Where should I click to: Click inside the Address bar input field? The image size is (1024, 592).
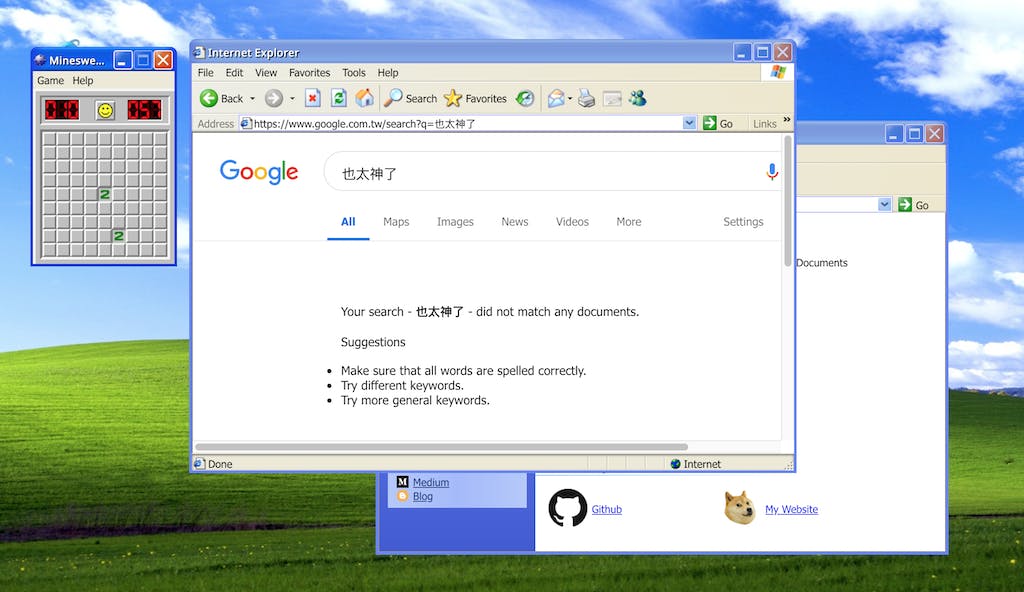pos(450,122)
